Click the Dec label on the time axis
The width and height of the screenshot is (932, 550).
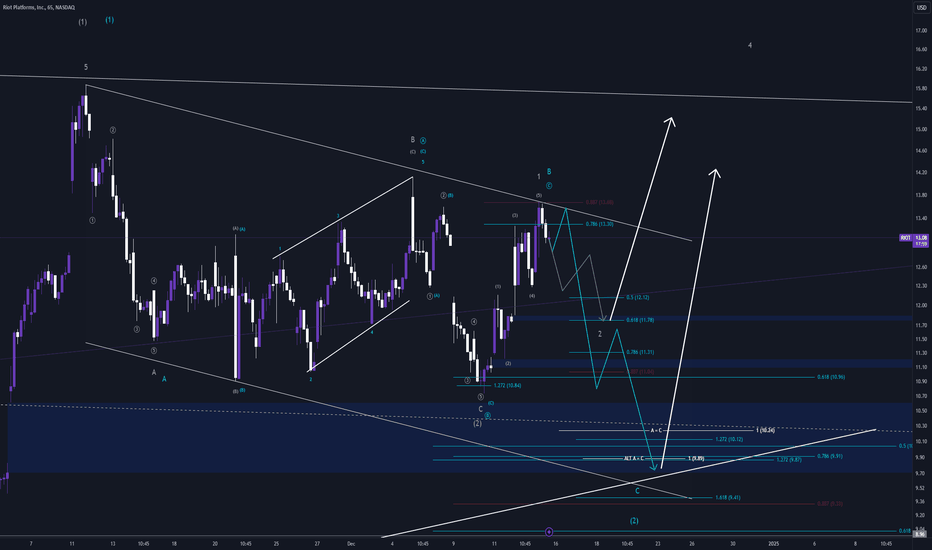[351, 543]
